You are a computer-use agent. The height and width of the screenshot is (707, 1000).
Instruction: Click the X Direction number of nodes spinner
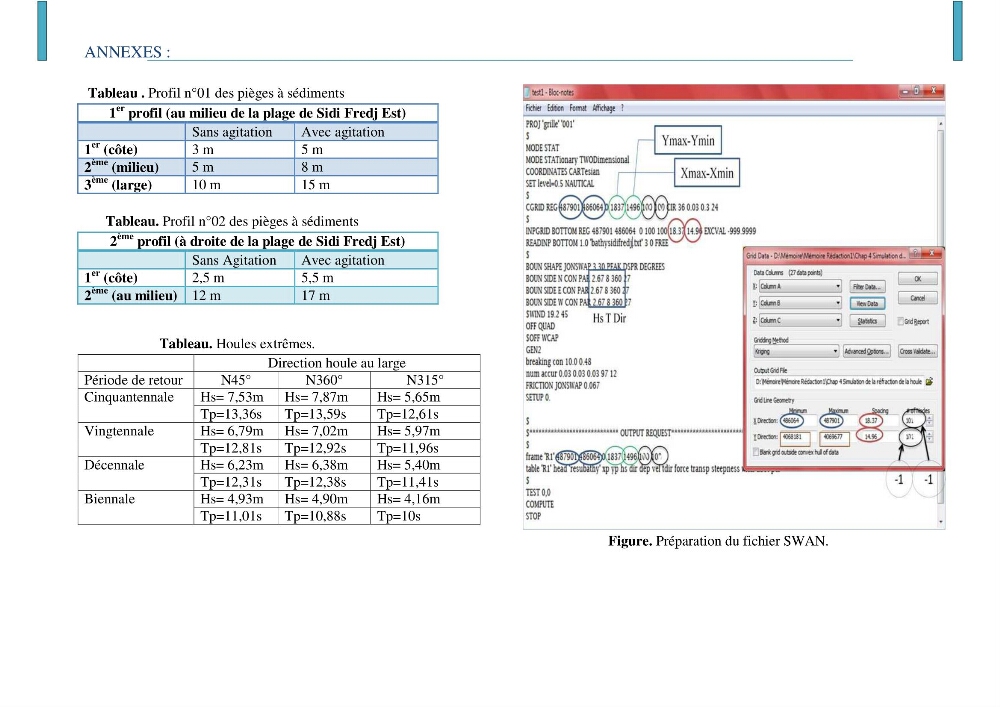pos(929,420)
